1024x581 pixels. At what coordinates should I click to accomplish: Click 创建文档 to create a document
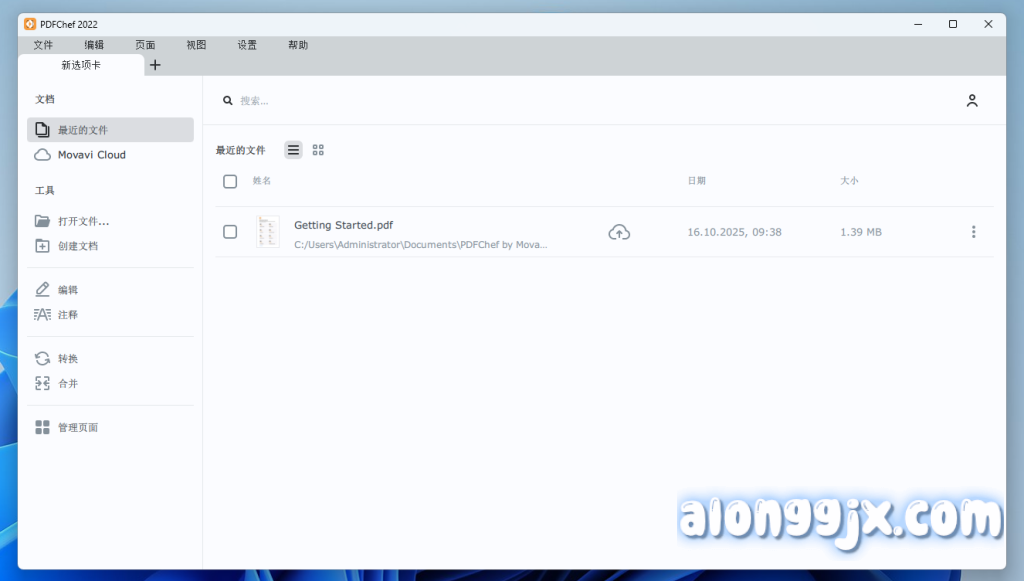pos(77,246)
